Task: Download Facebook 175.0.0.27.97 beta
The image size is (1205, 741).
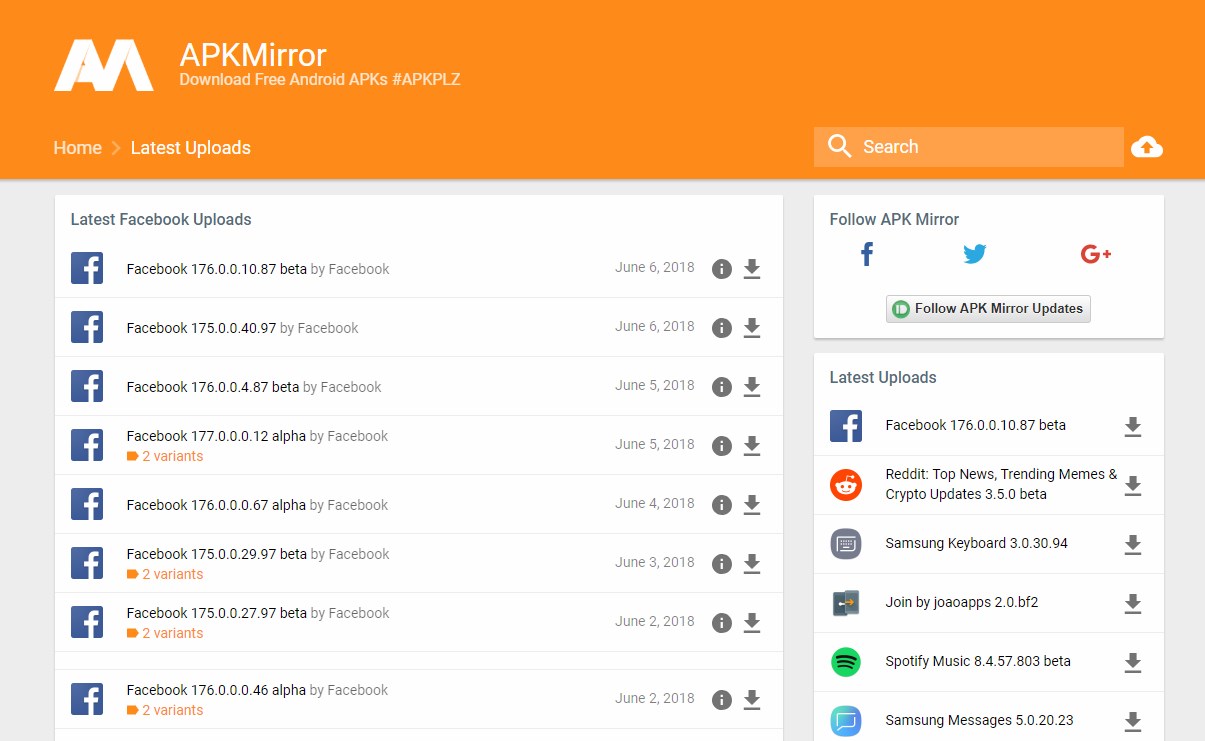Action: coord(752,623)
